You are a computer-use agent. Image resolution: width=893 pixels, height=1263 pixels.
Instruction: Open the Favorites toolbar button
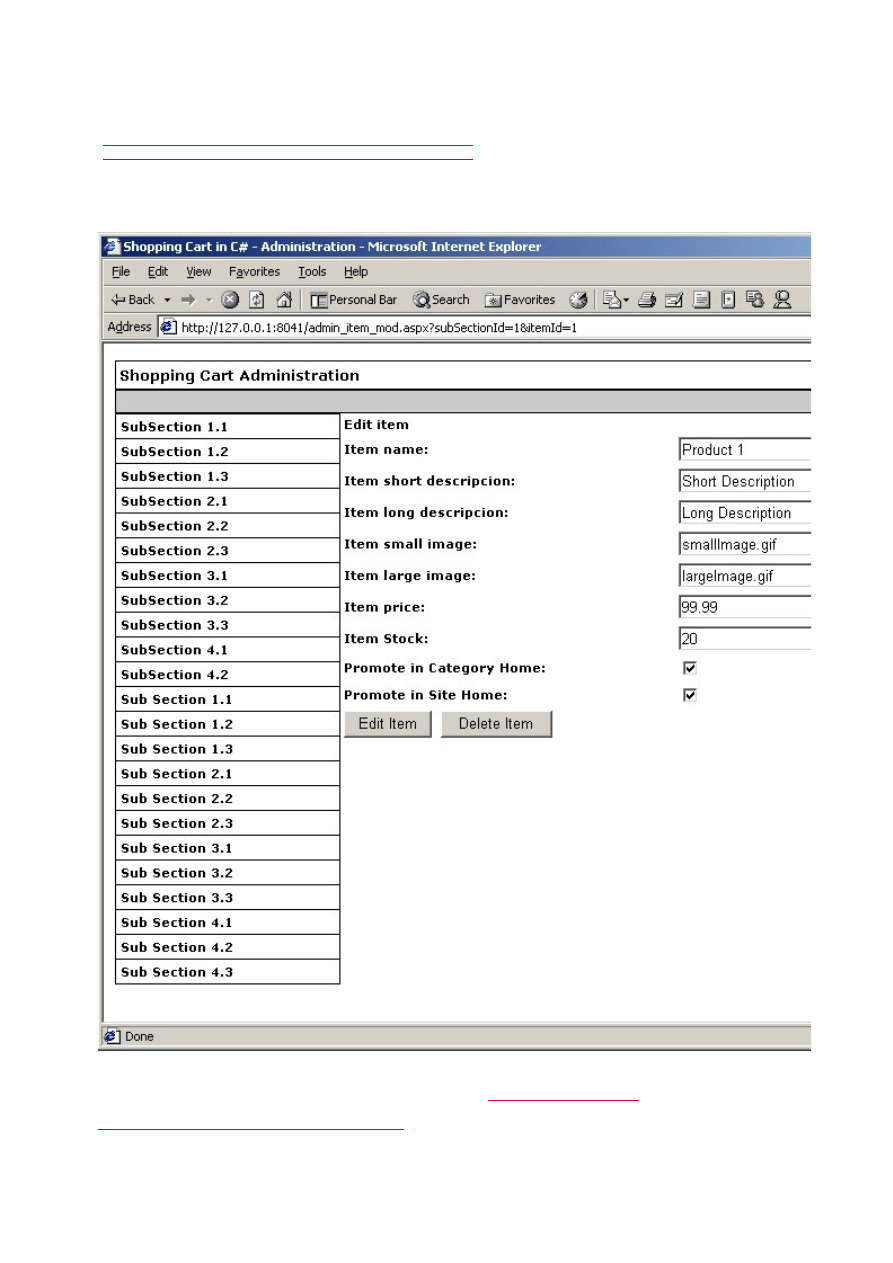520,299
